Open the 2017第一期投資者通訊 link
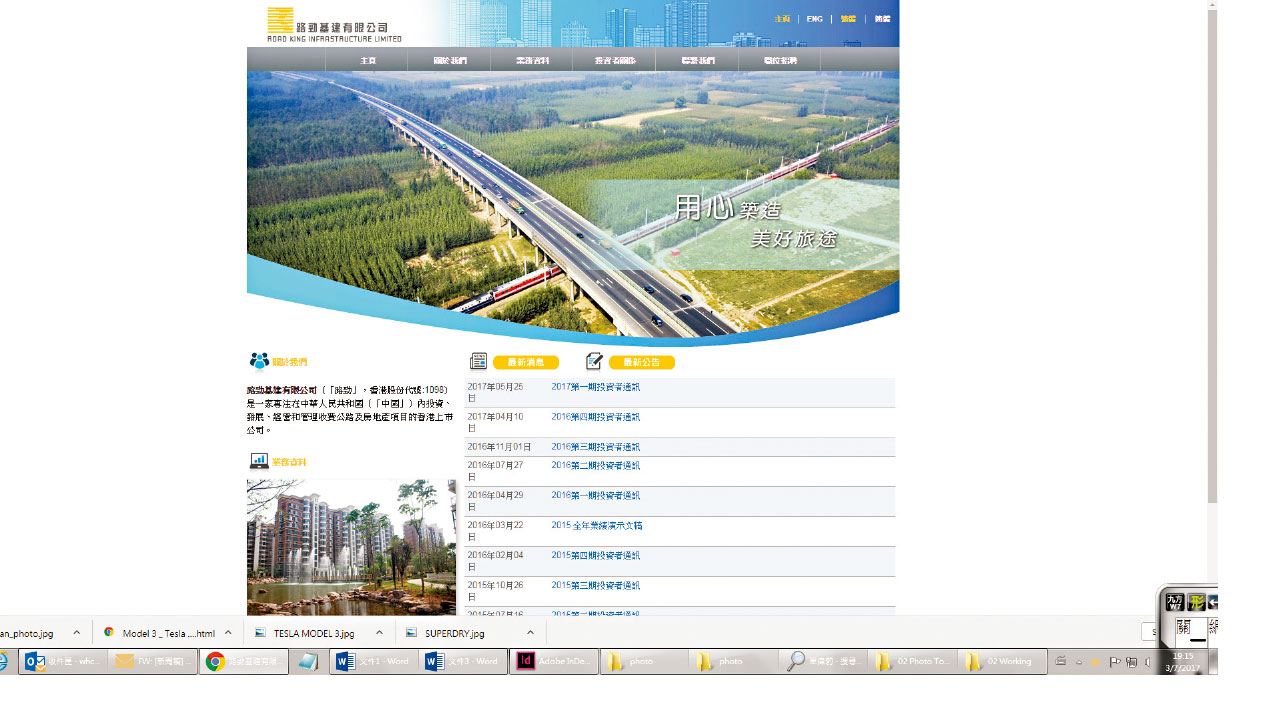1280x720 pixels. (595, 387)
